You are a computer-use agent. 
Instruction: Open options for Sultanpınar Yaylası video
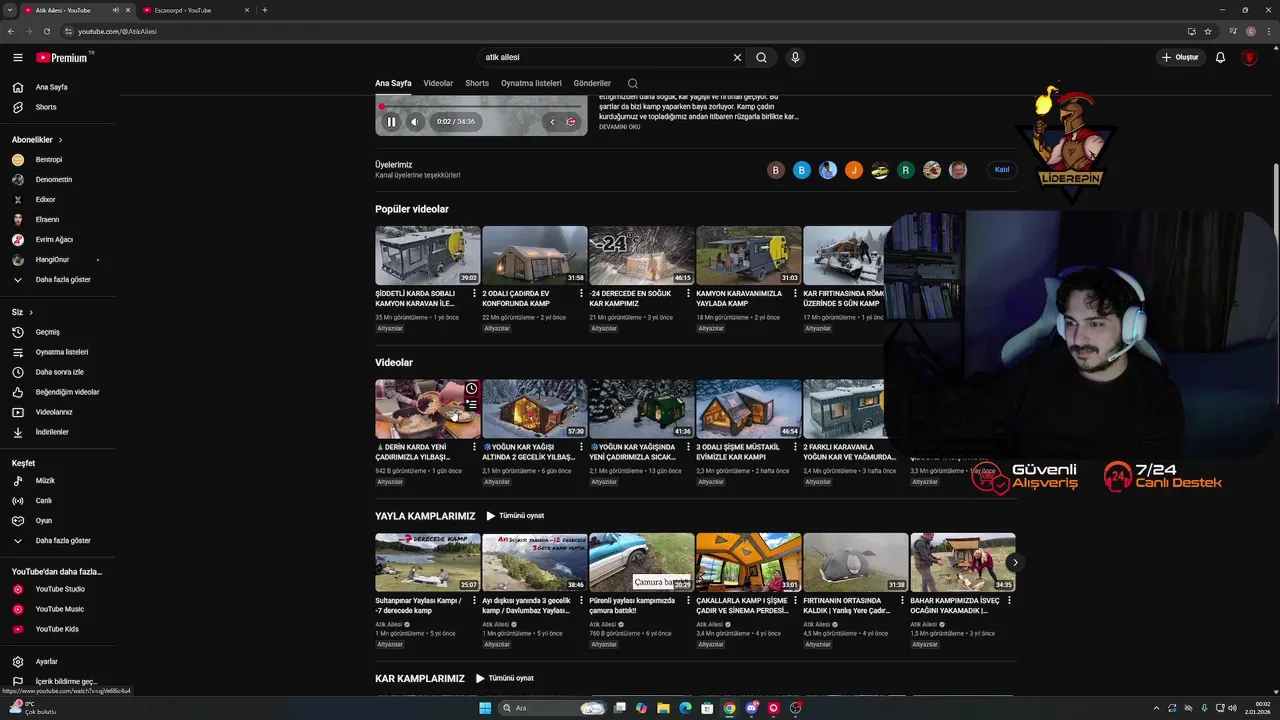click(x=474, y=601)
